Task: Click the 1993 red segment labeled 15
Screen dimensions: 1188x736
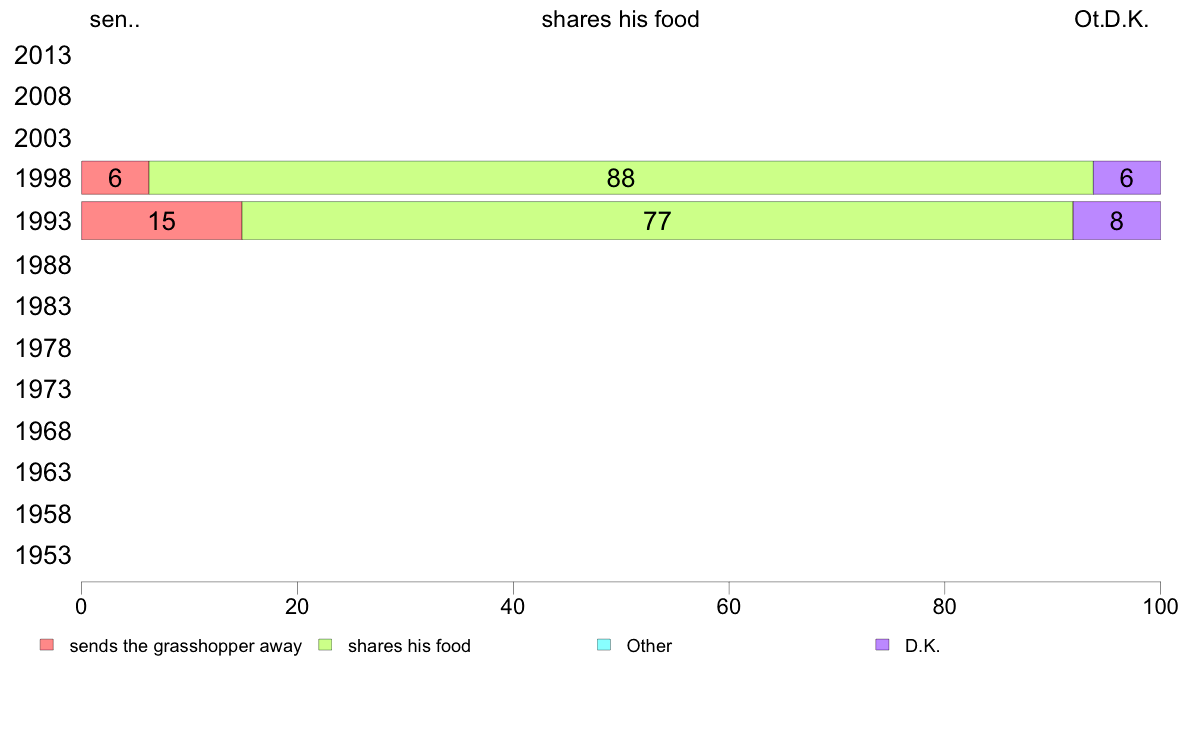Action: point(161,221)
